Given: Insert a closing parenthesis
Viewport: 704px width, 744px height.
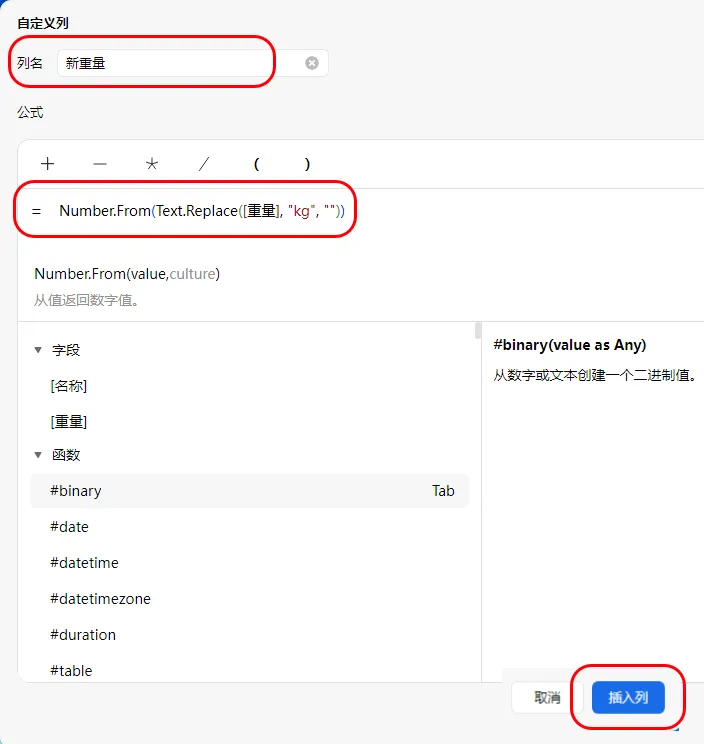Looking at the screenshot, I should [x=307, y=164].
